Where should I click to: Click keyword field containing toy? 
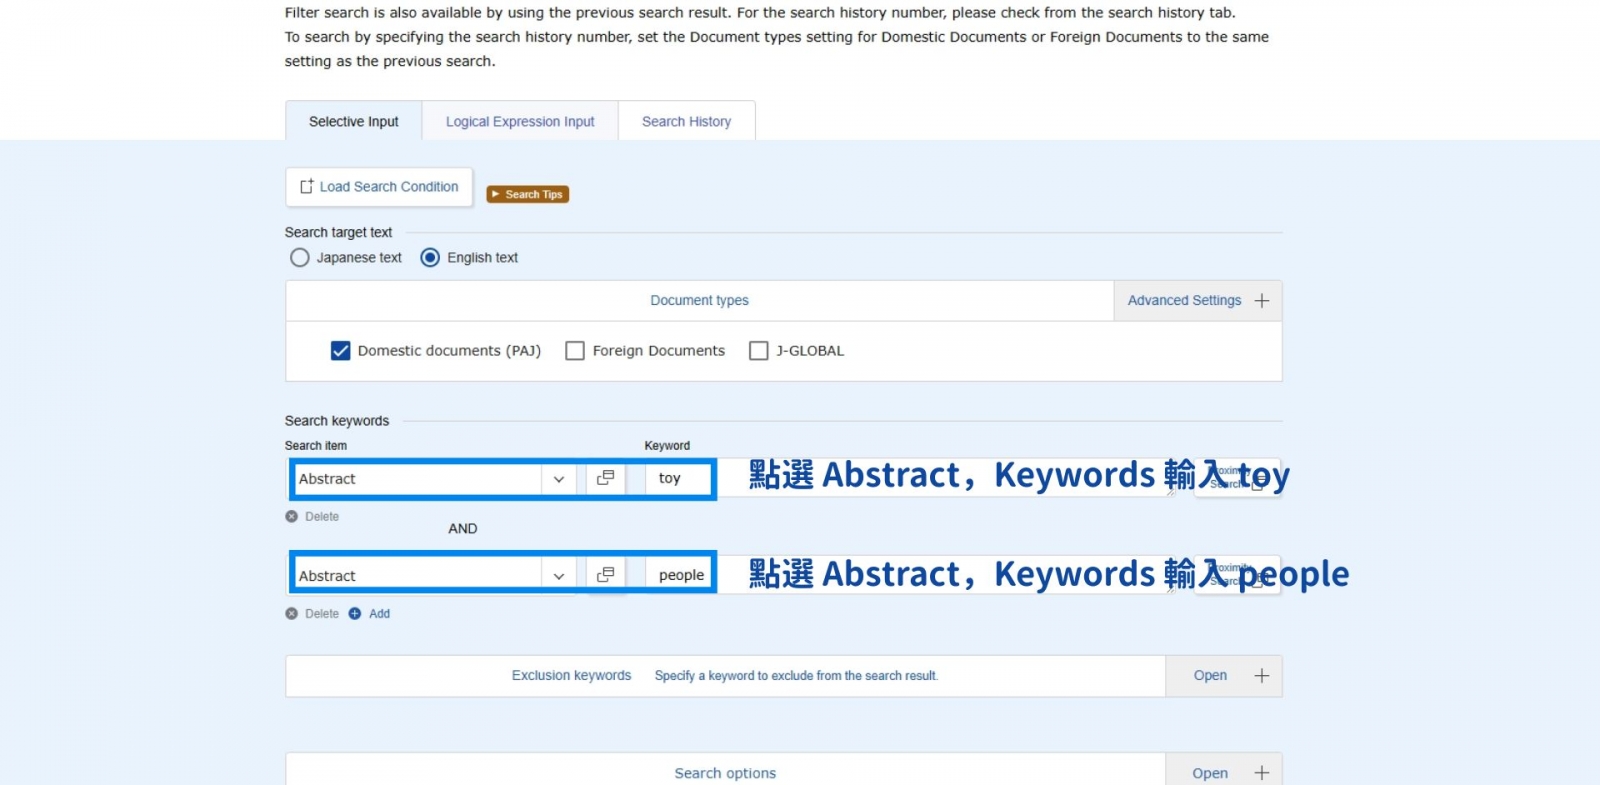679,479
